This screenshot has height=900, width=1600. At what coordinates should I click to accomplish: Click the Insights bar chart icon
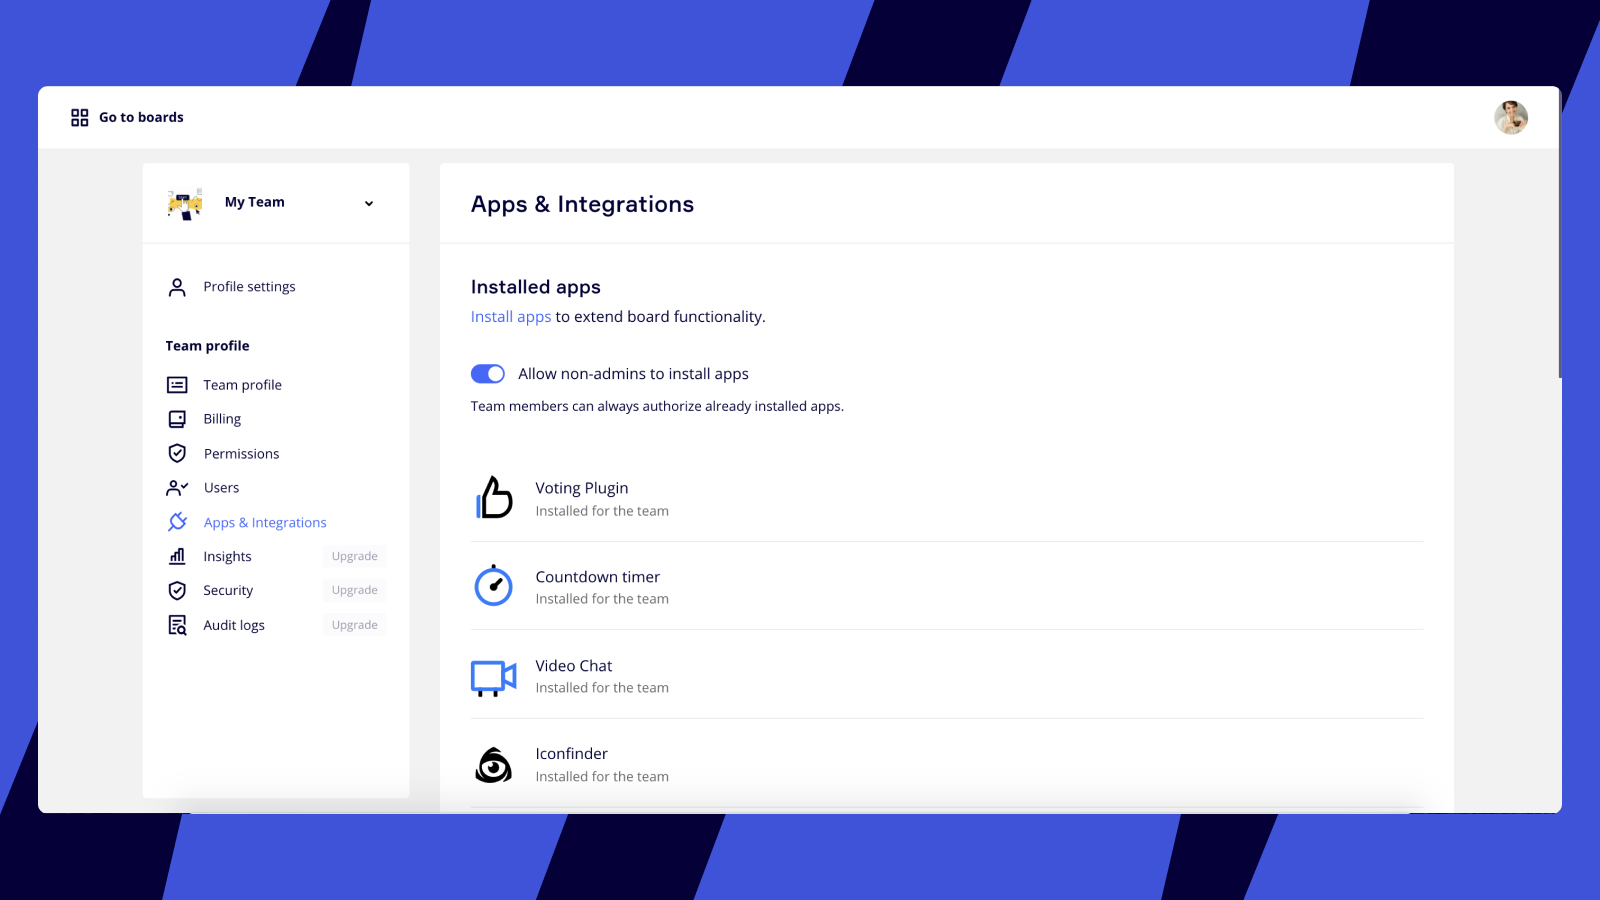click(x=177, y=556)
